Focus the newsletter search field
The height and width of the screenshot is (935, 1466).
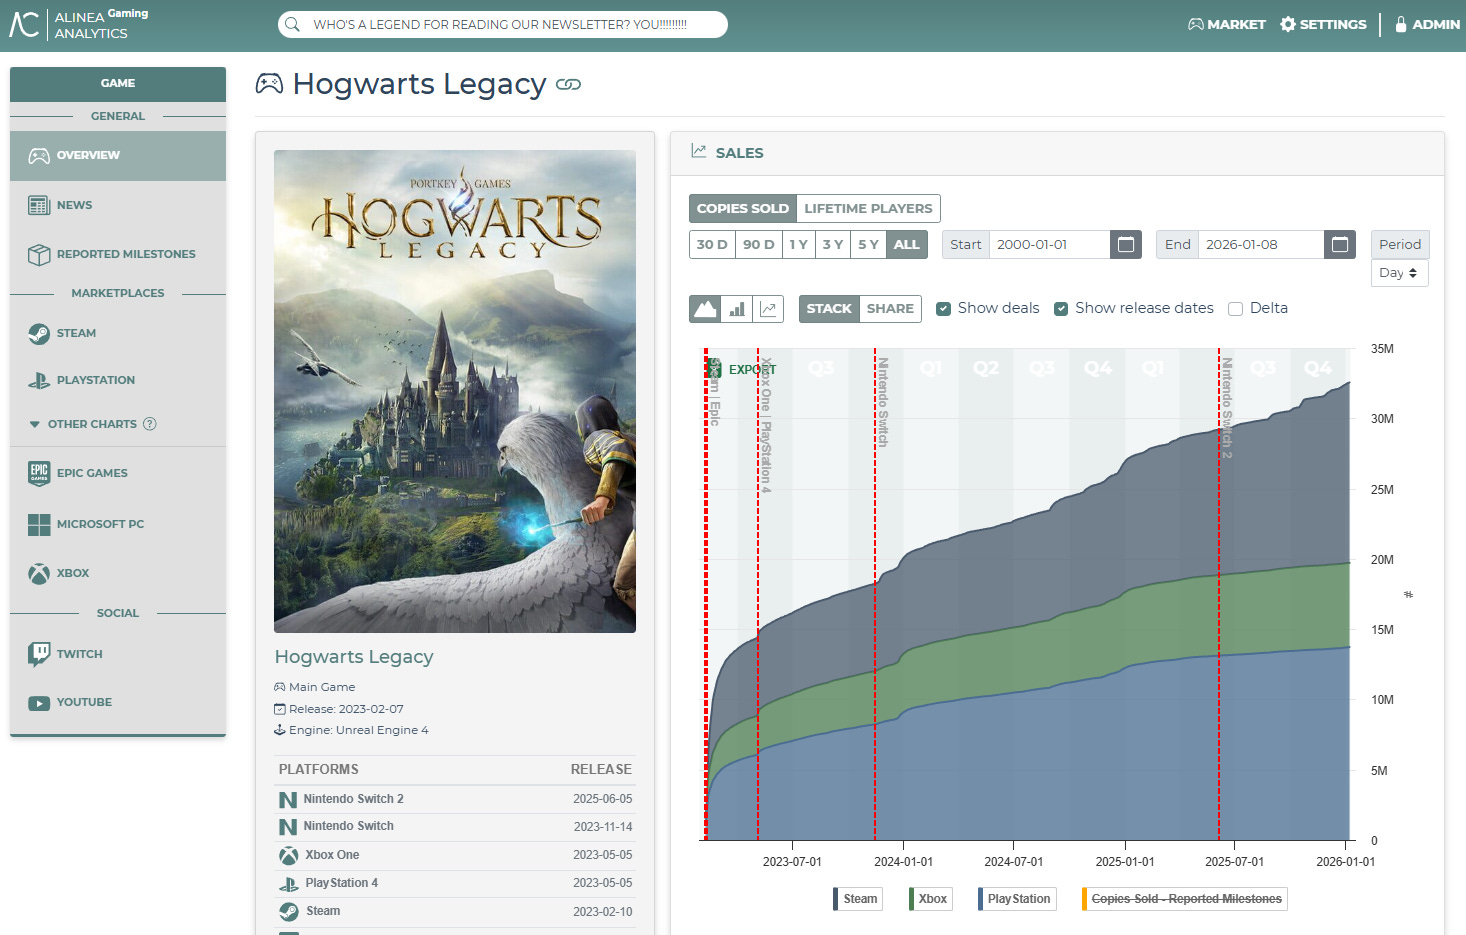[502, 24]
